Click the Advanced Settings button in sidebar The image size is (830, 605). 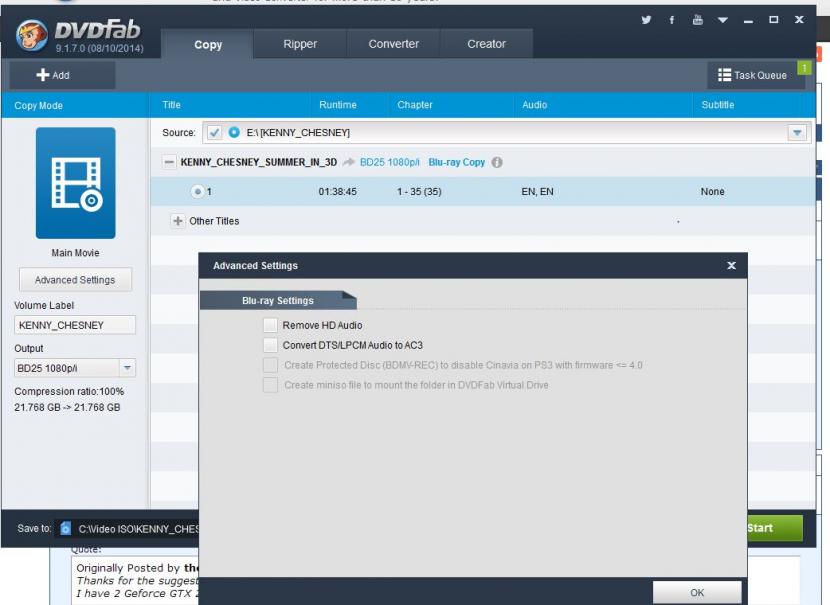click(75, 279)
